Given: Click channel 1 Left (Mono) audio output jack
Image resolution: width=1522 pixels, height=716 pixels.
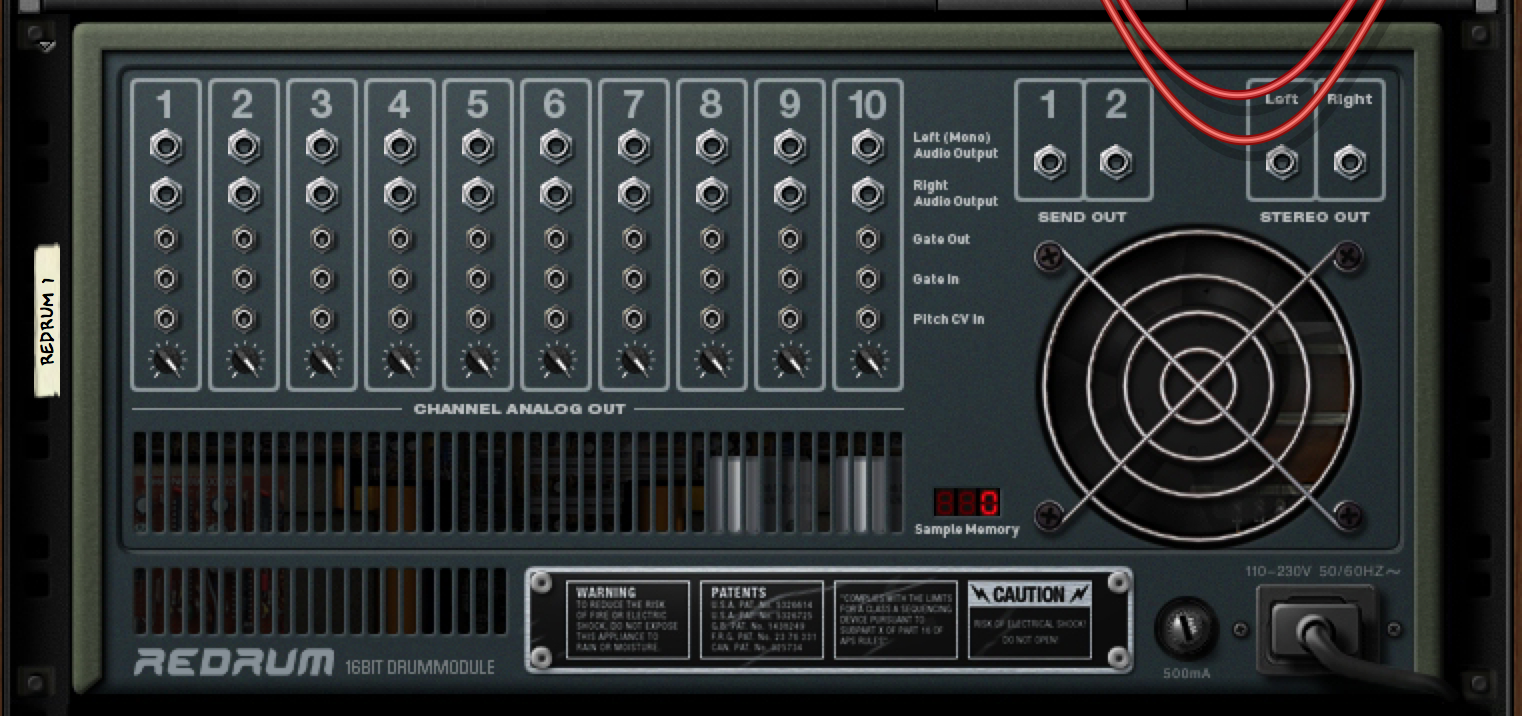Looking at the screenshot, I should coord(166,147).
